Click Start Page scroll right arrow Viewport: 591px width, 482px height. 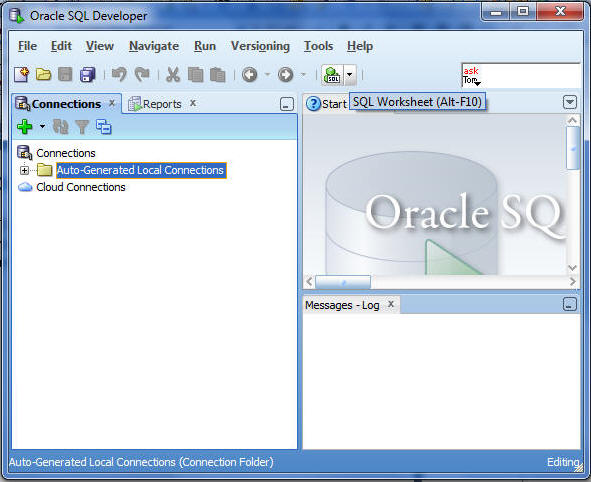pos(573,282)
